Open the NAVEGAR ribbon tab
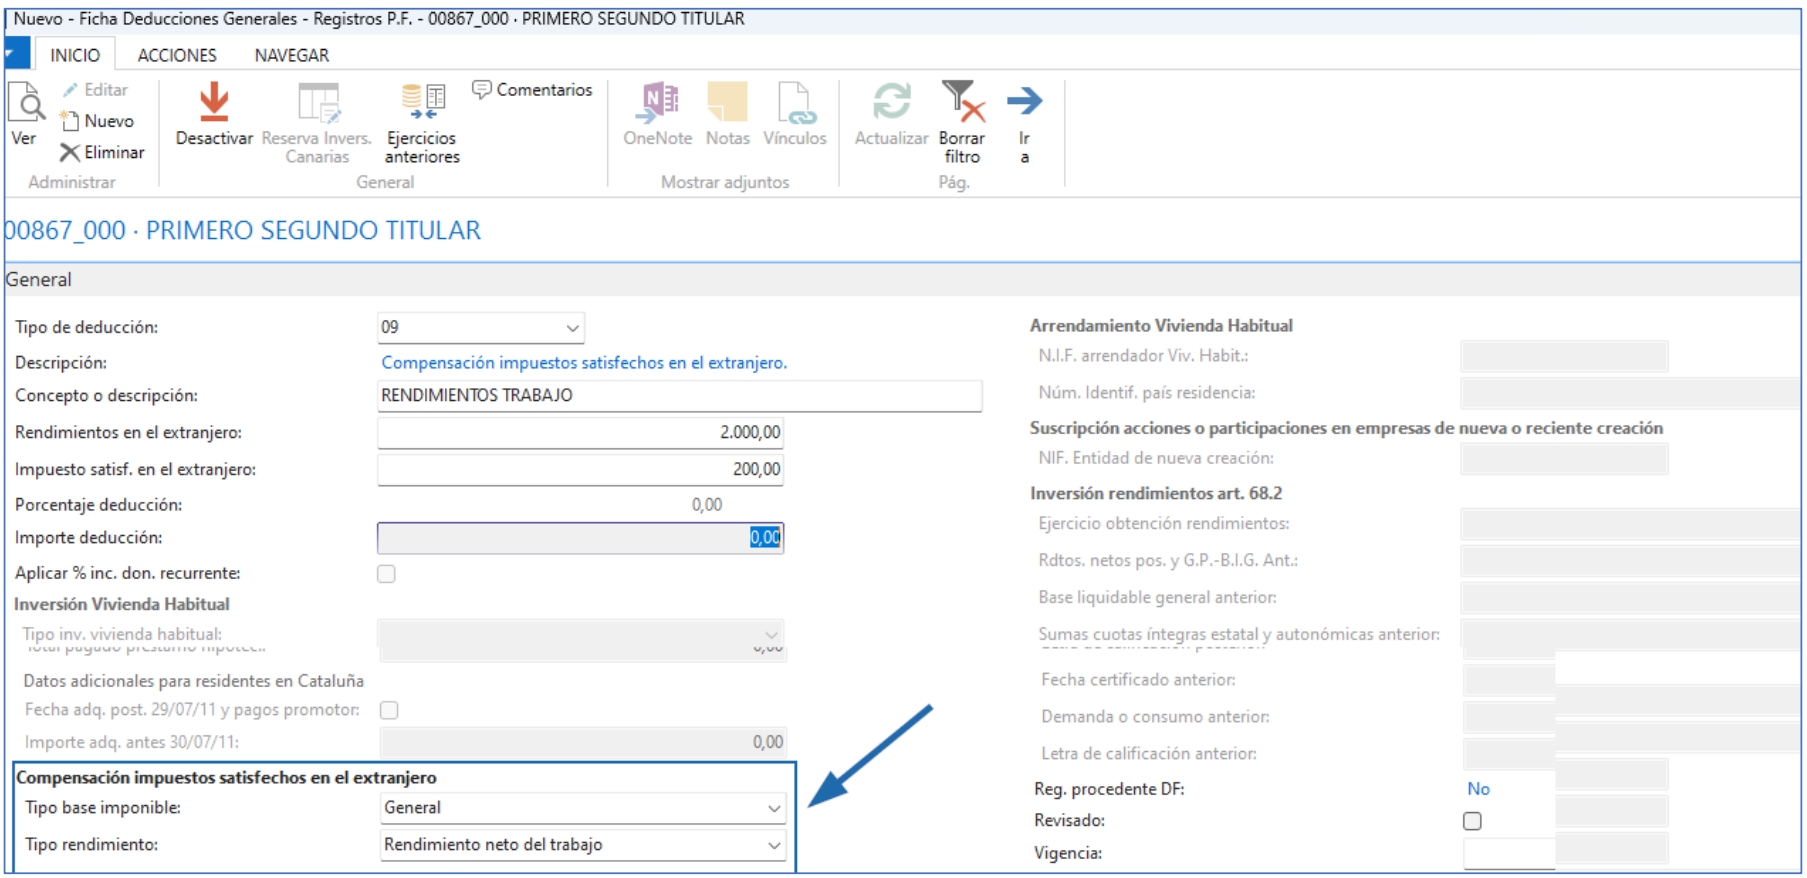 click(291, 55)
